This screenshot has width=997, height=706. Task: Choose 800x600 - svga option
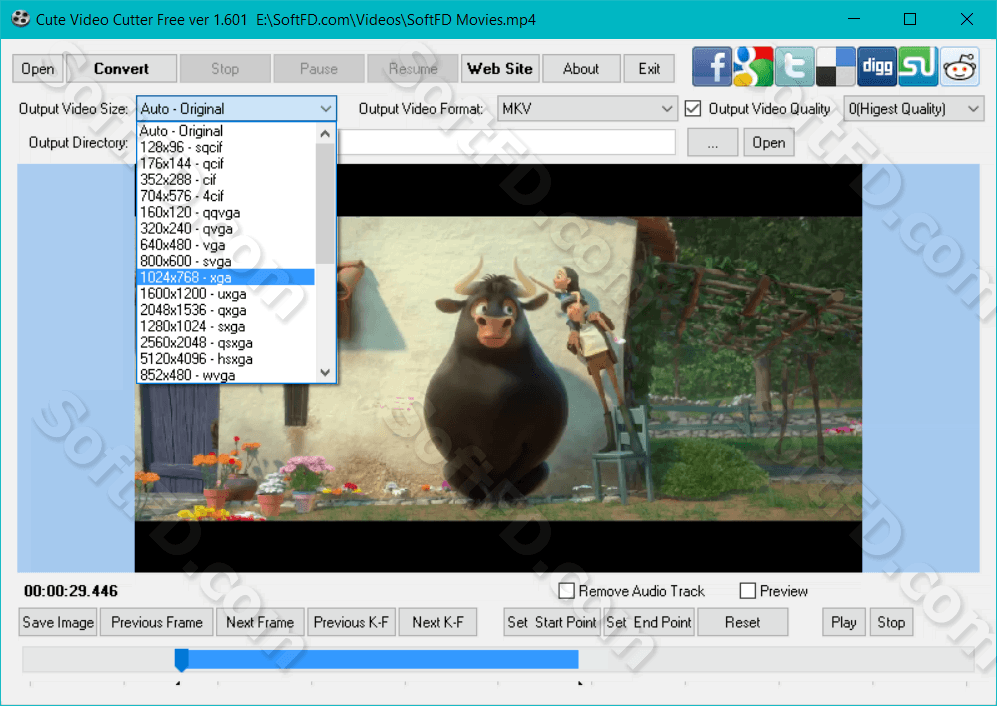click(x=226, y=261)
